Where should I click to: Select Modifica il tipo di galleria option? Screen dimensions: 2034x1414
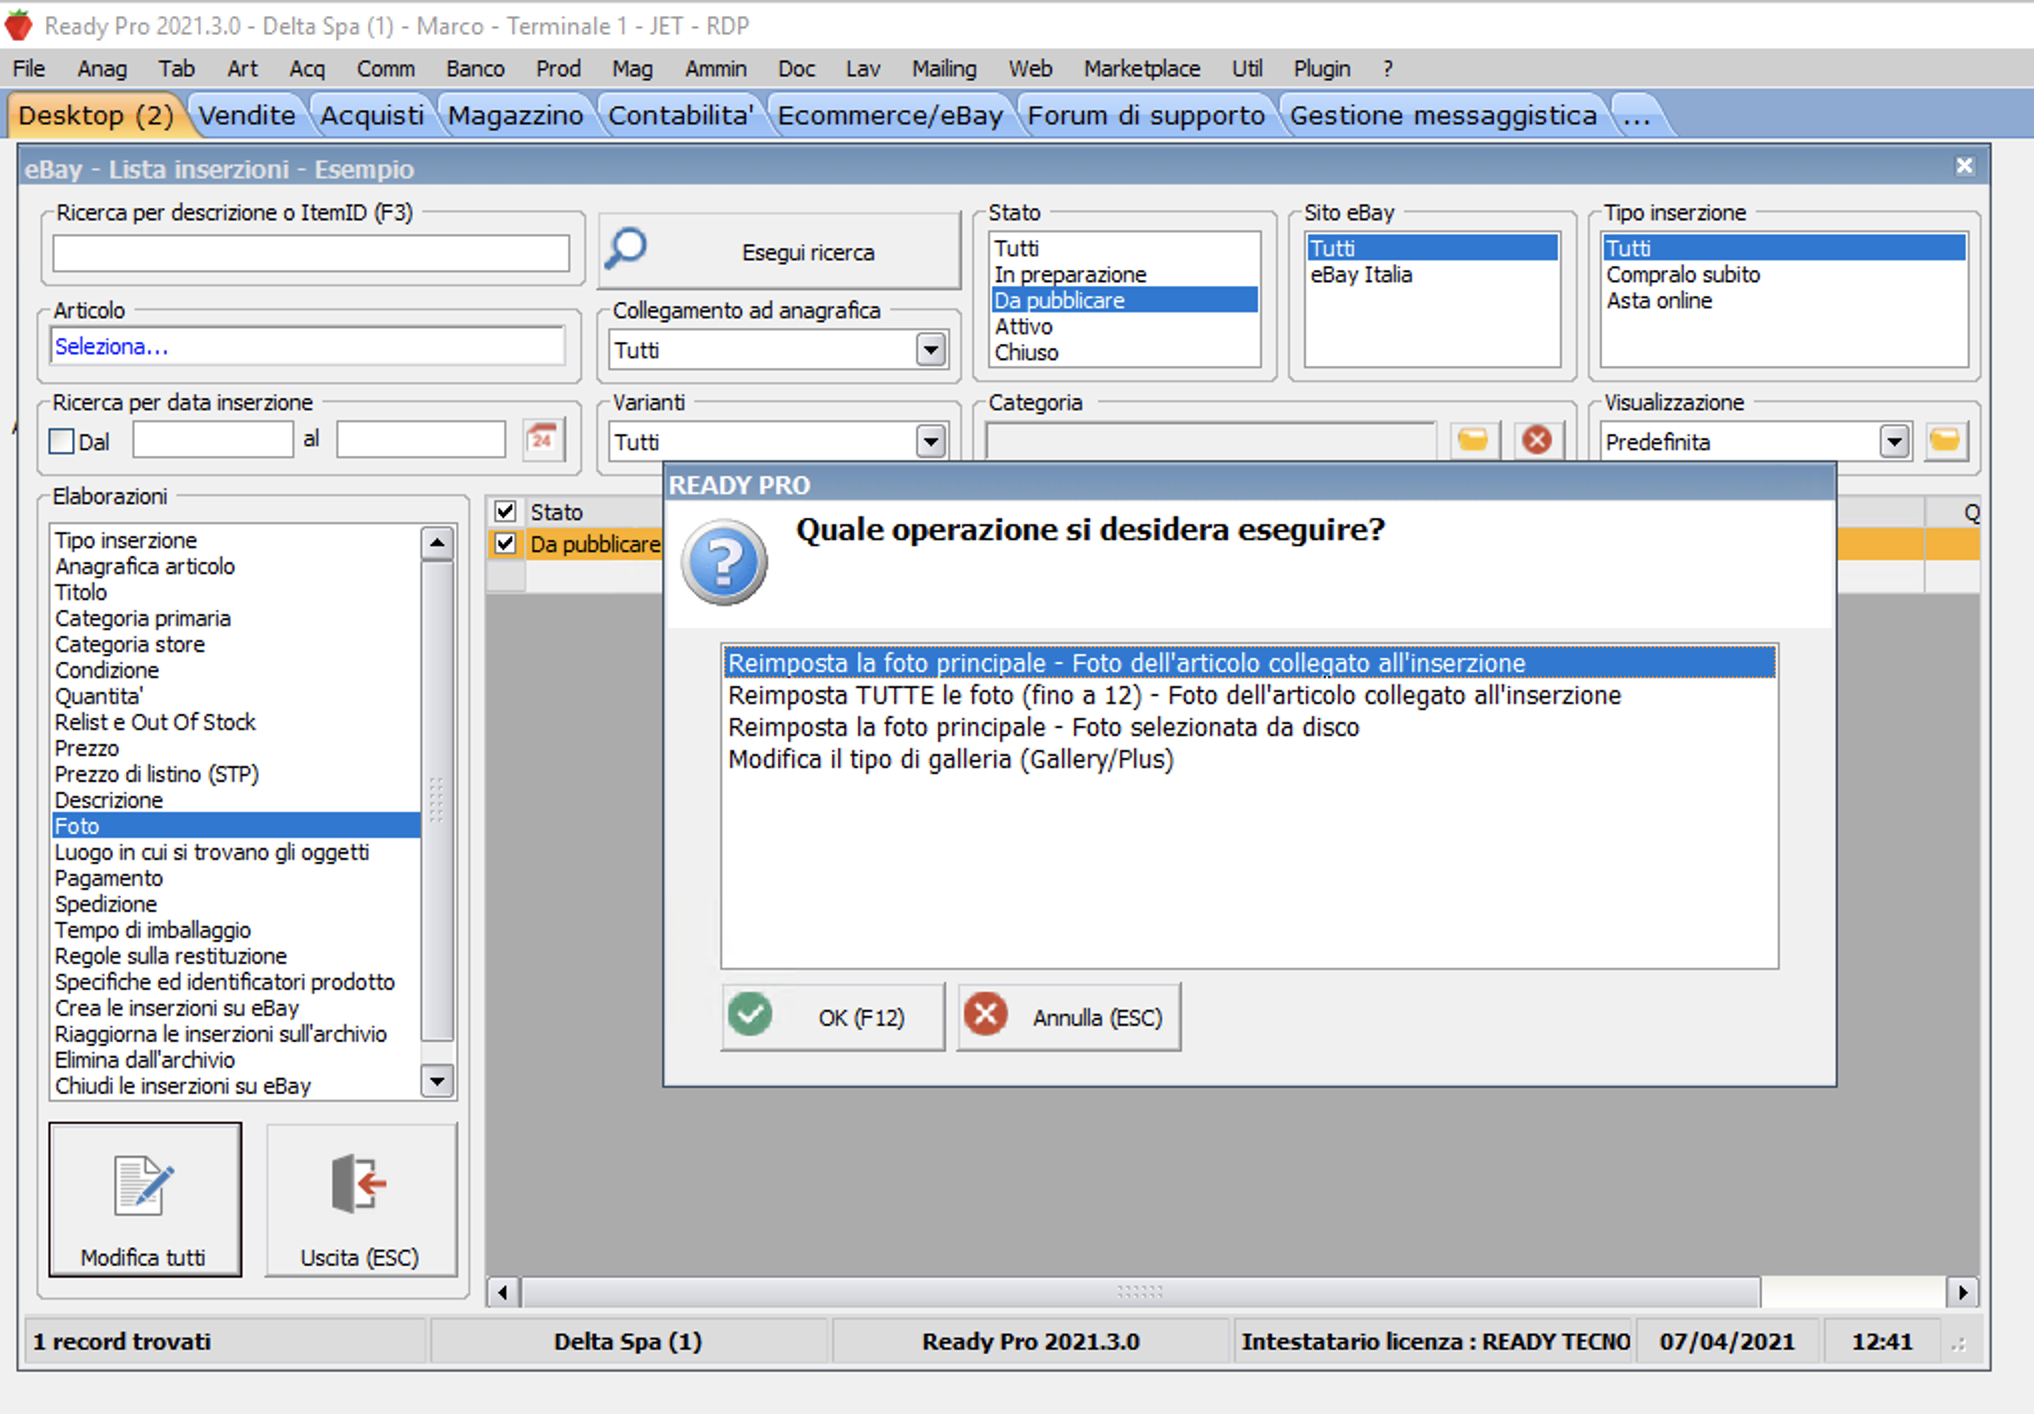(x=1248, y=759)
